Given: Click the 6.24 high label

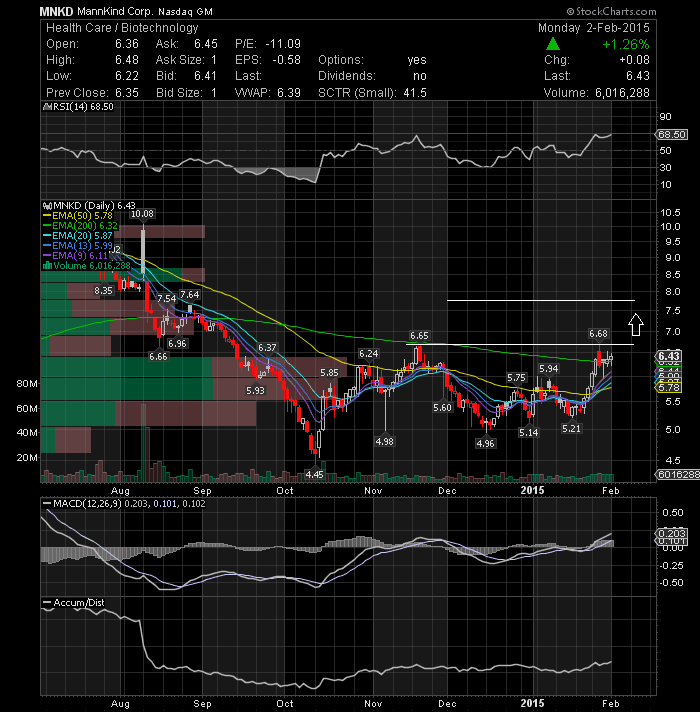Looking at the screenshot, I should tap(368, 353).
